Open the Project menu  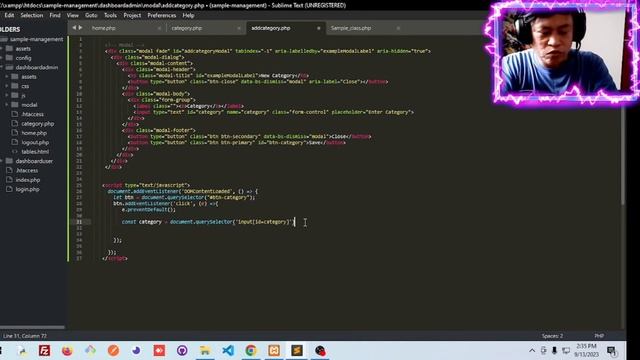[x=132, y=15]
